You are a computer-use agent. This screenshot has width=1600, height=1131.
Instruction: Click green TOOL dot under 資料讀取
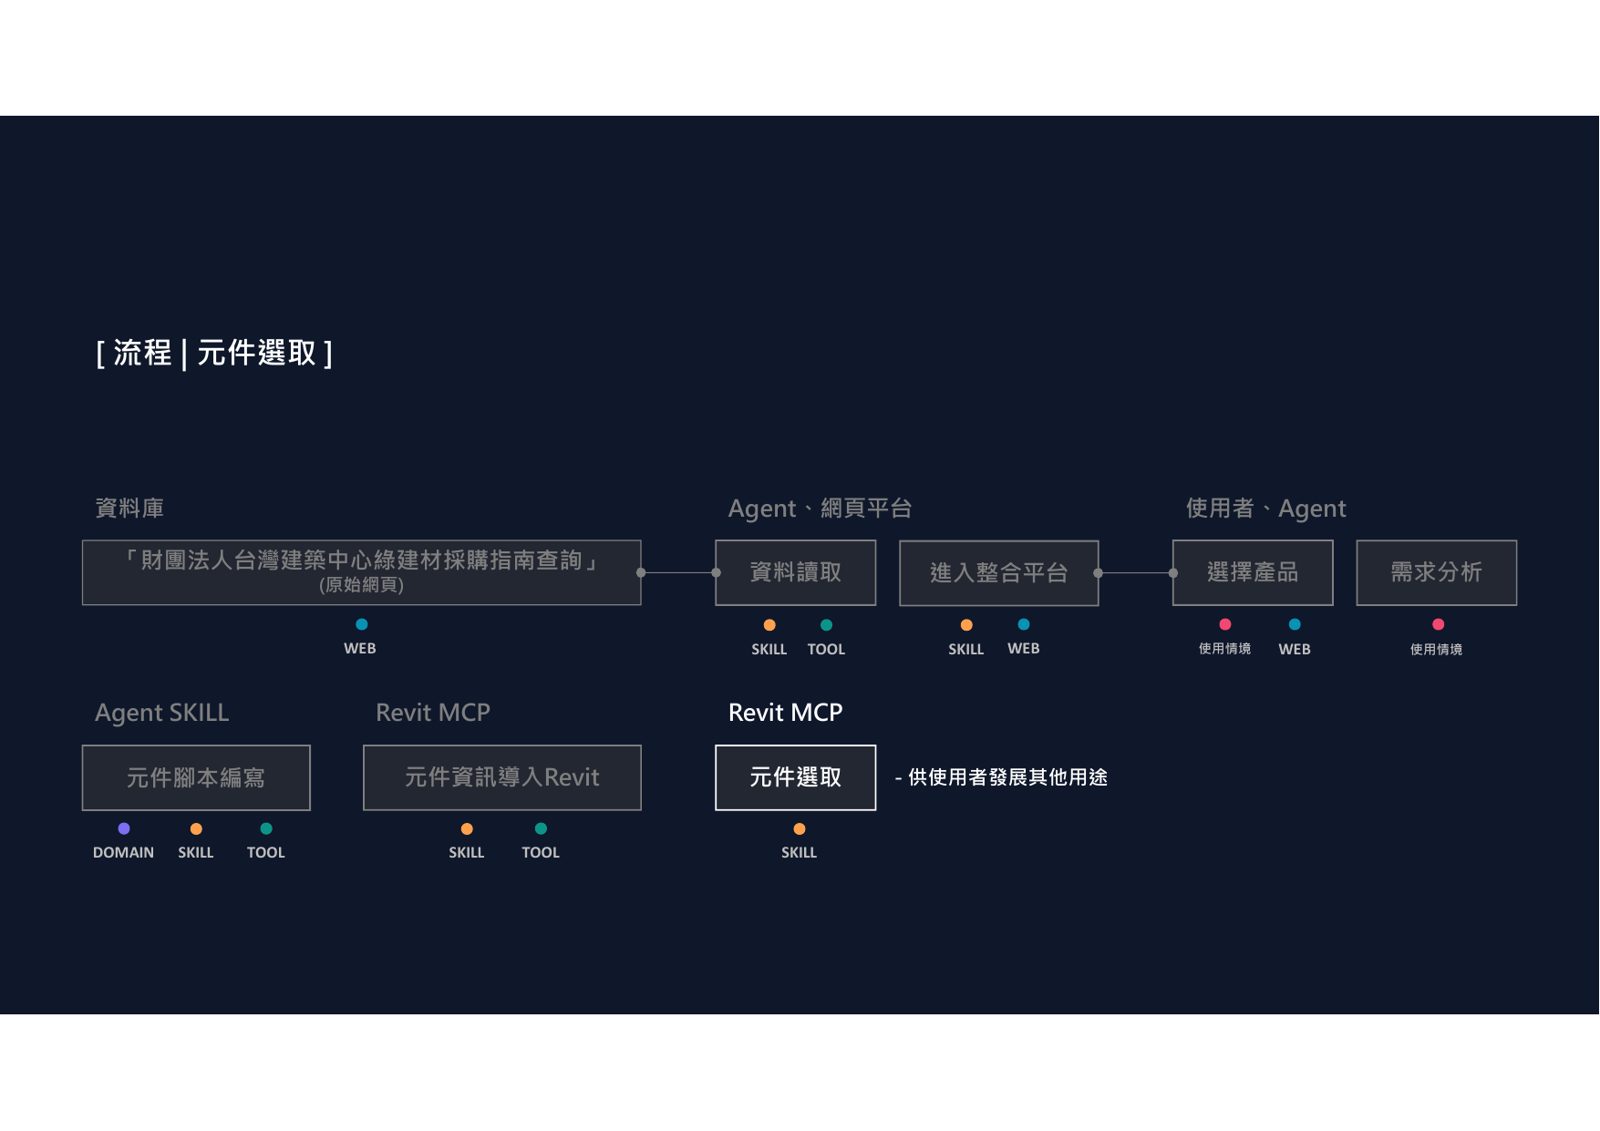(x=826, y=625)
